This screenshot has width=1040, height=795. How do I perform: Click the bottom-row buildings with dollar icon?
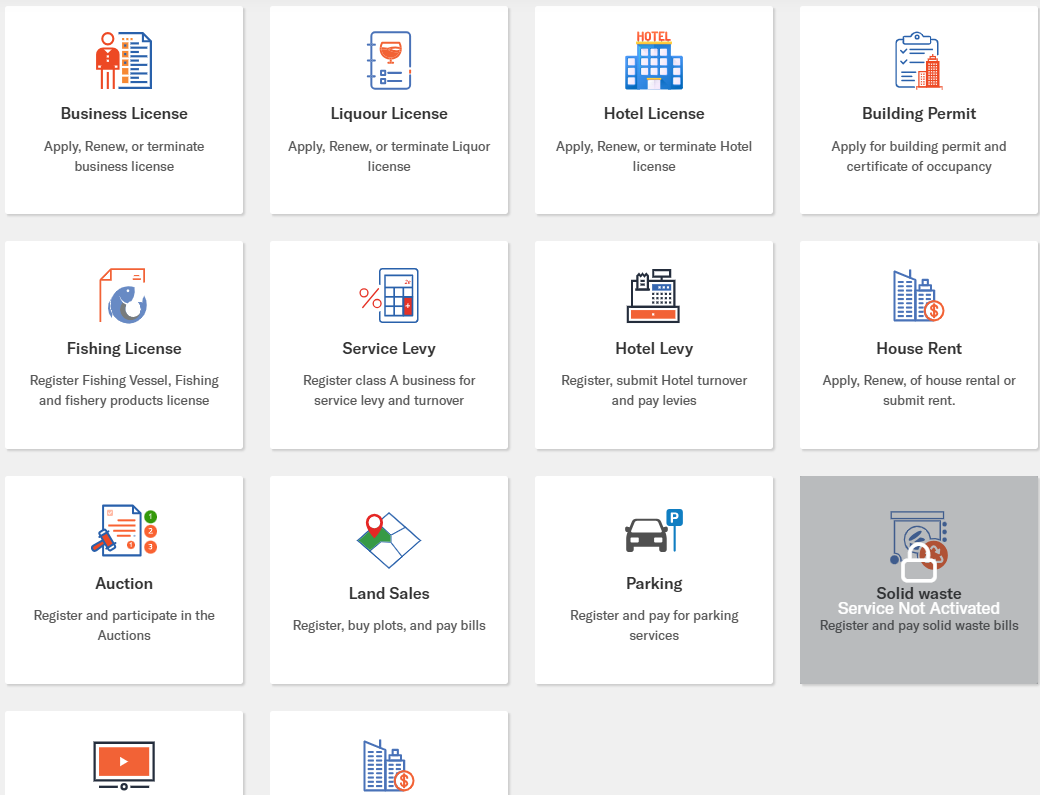(x=389, y=766)
